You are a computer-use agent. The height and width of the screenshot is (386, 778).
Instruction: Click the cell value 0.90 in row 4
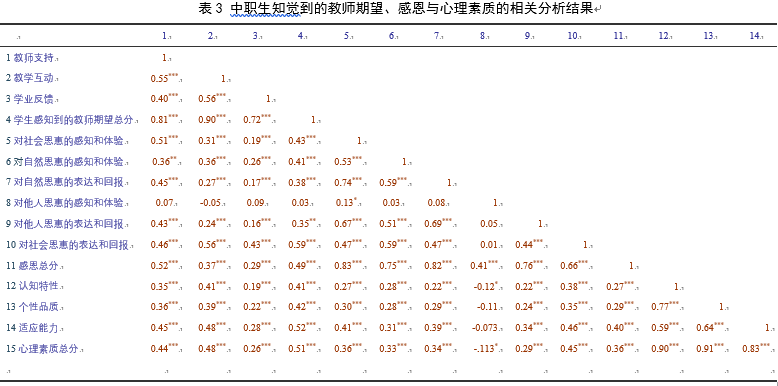click(x=207, y=120)
